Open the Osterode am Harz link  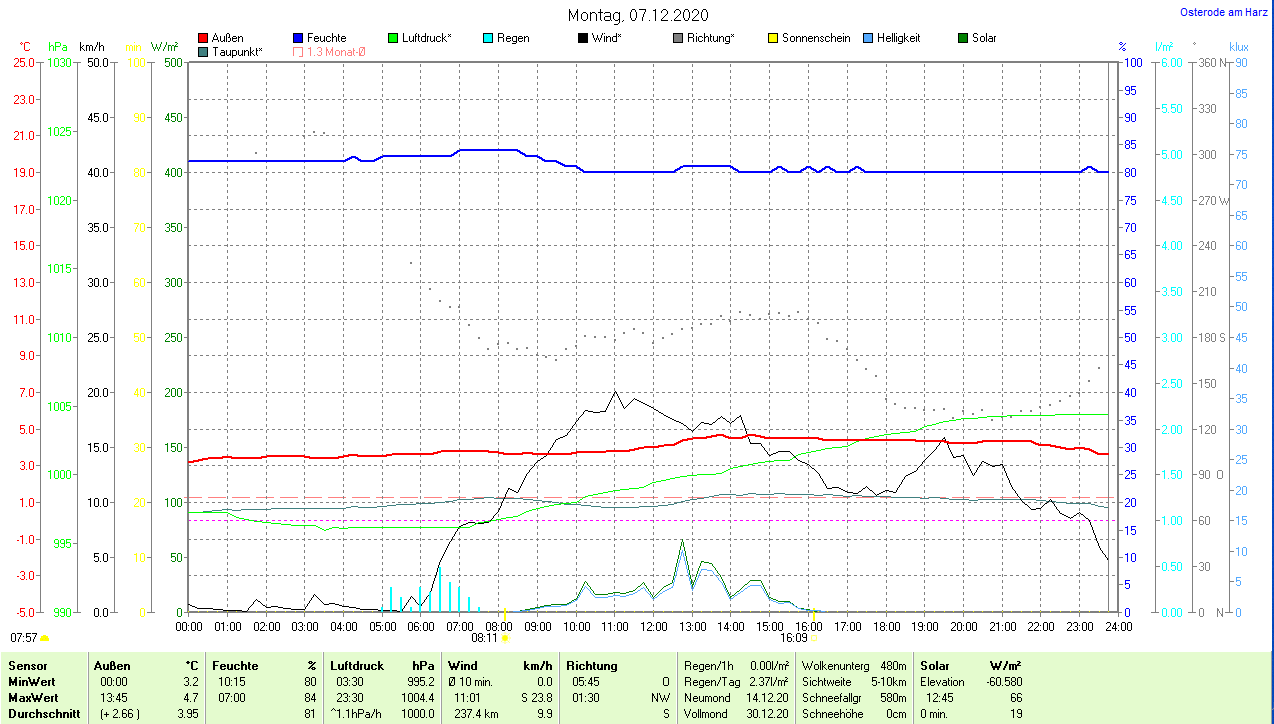coord(1225,12)
